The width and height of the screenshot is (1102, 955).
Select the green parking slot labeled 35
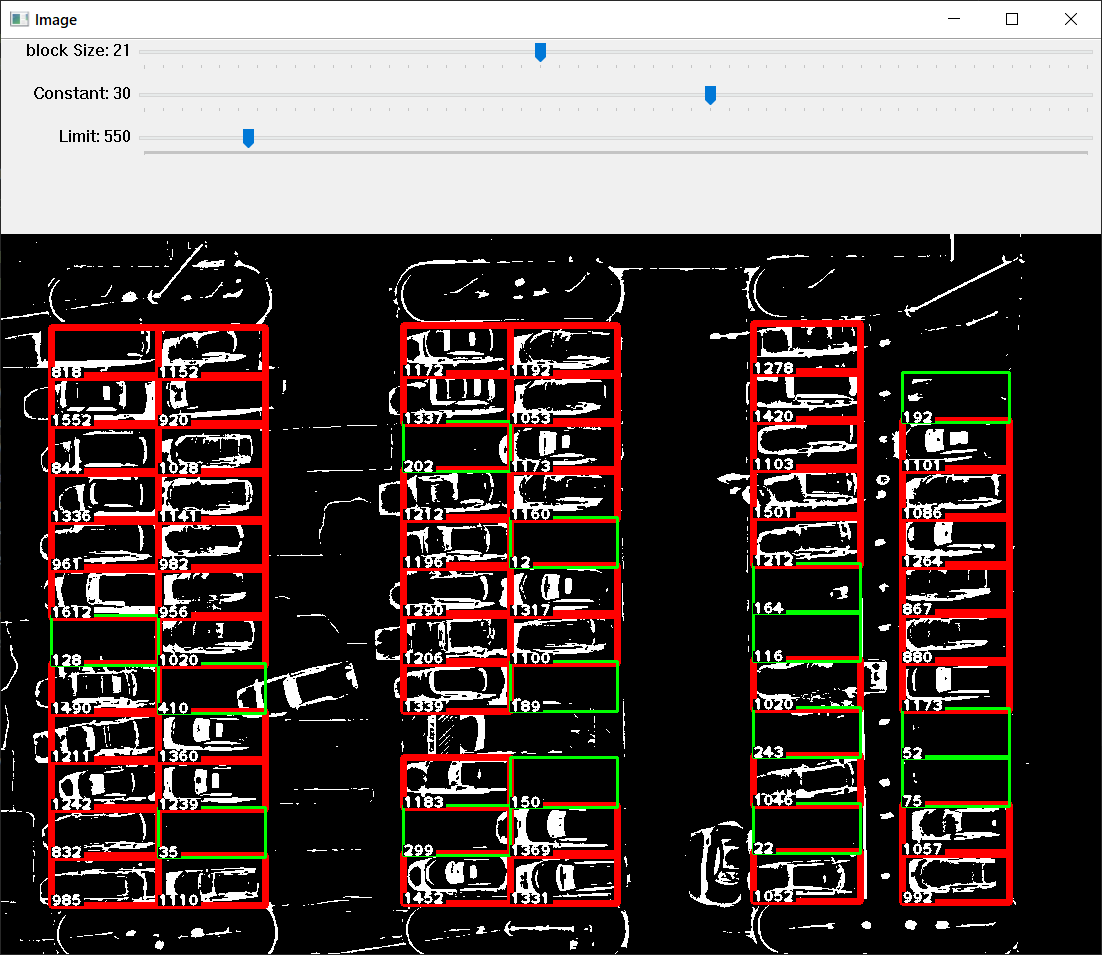point(212,833)
